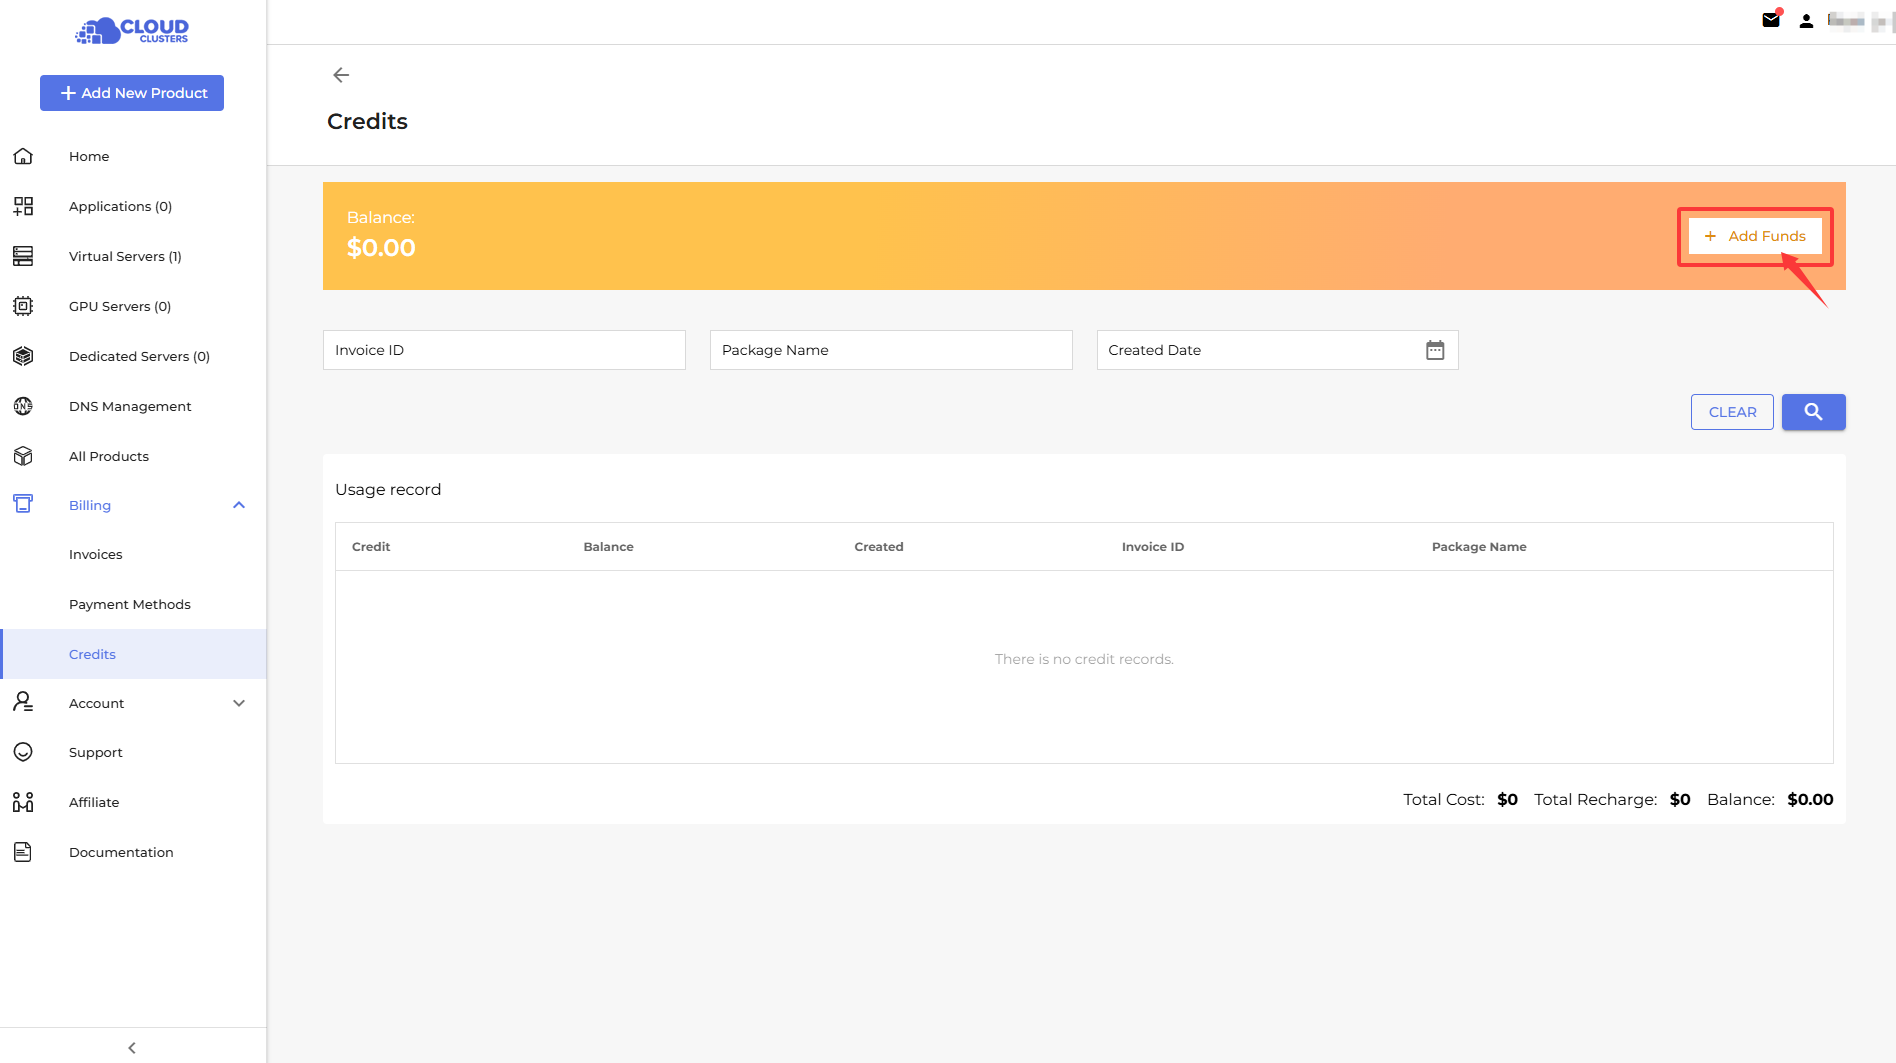Click the user profile icon
1896x1063 pixels.
pos(1806,21)
